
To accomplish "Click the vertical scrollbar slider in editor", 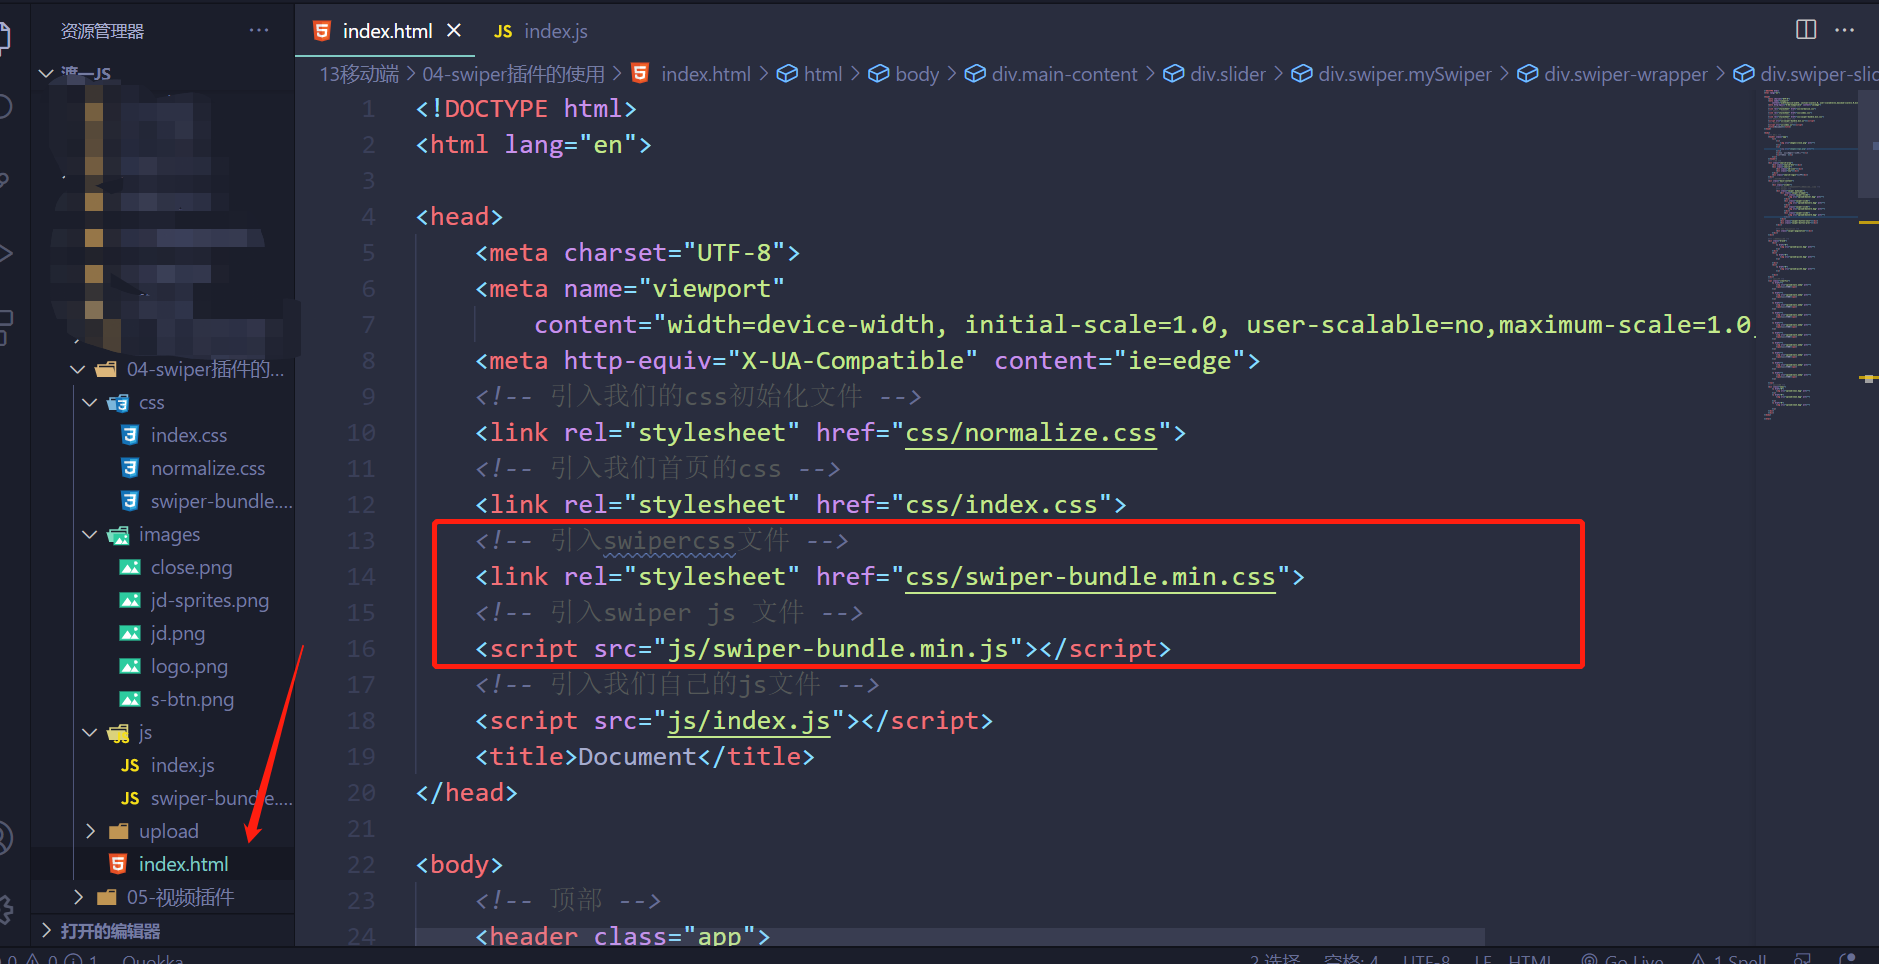I will [x=1868, y=143].
